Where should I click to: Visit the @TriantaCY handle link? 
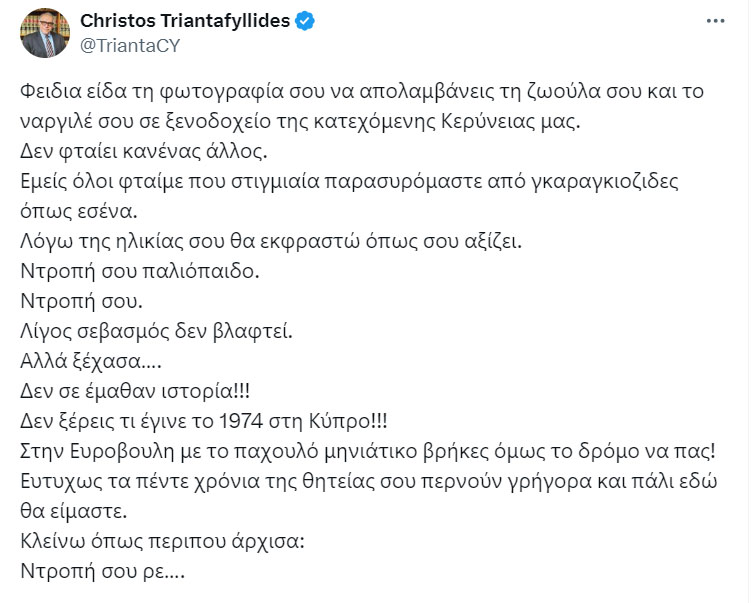pyautogui.click(x=130, y=46)
